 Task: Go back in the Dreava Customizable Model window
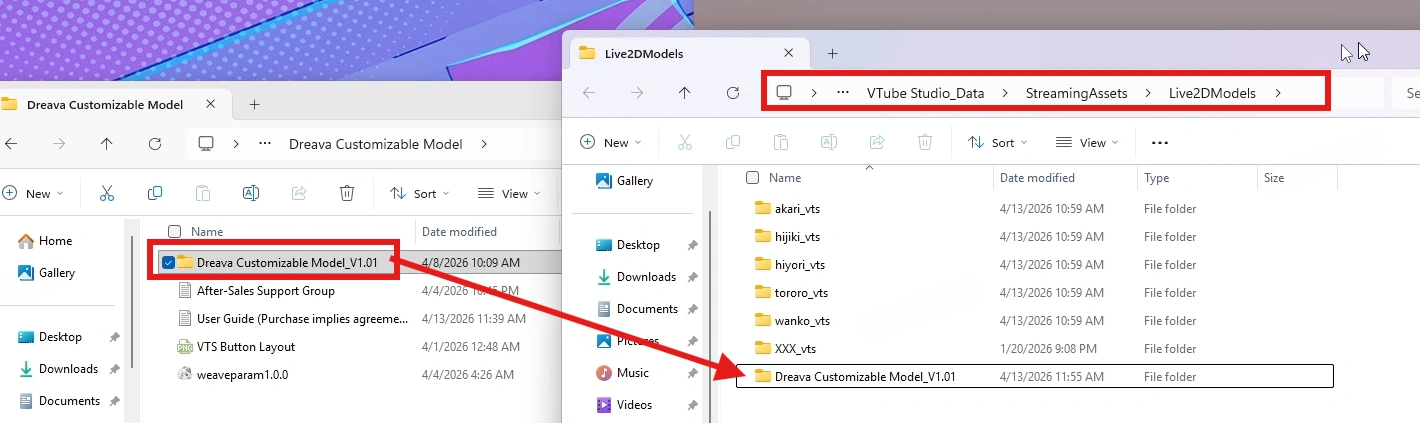[x=10, y=144]
